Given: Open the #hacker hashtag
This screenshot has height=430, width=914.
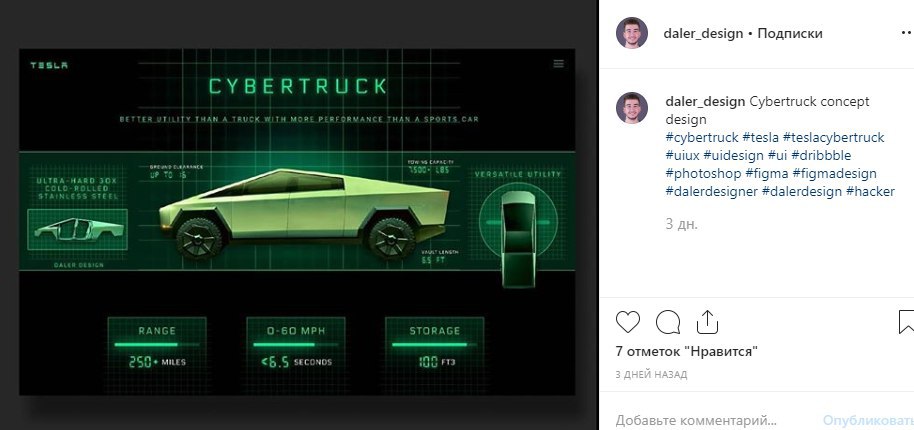Looking at the screenshot, I should [x=870, y=192].
